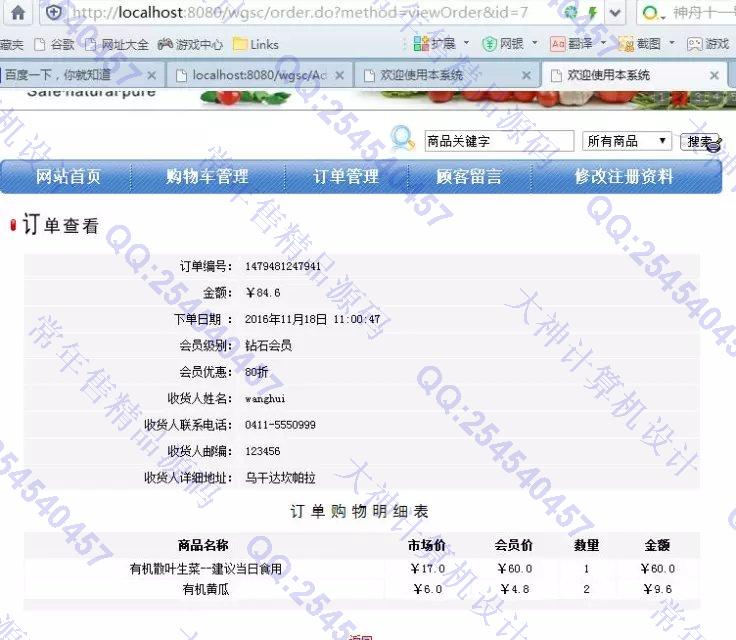The image size is (736, 640).
Task: Click the security shield icon in address bar
Action: coord(54,13)
